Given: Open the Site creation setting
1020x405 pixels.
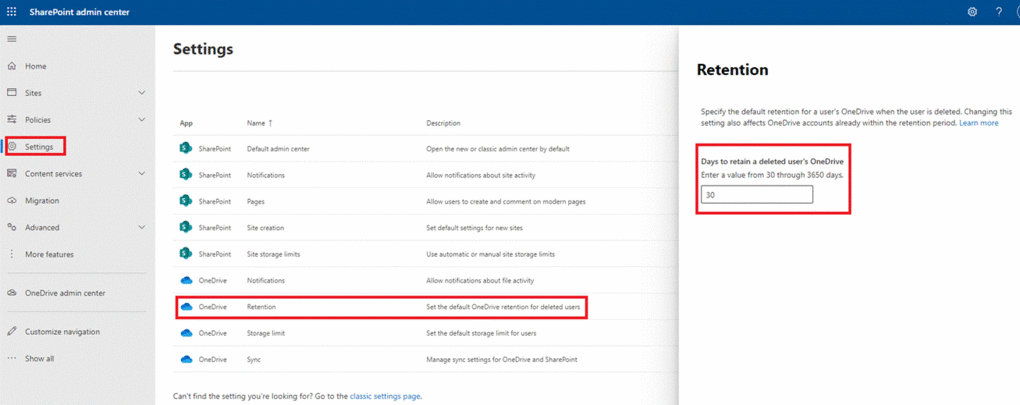Looking at the screenshot, I should [x=265, y=228].
